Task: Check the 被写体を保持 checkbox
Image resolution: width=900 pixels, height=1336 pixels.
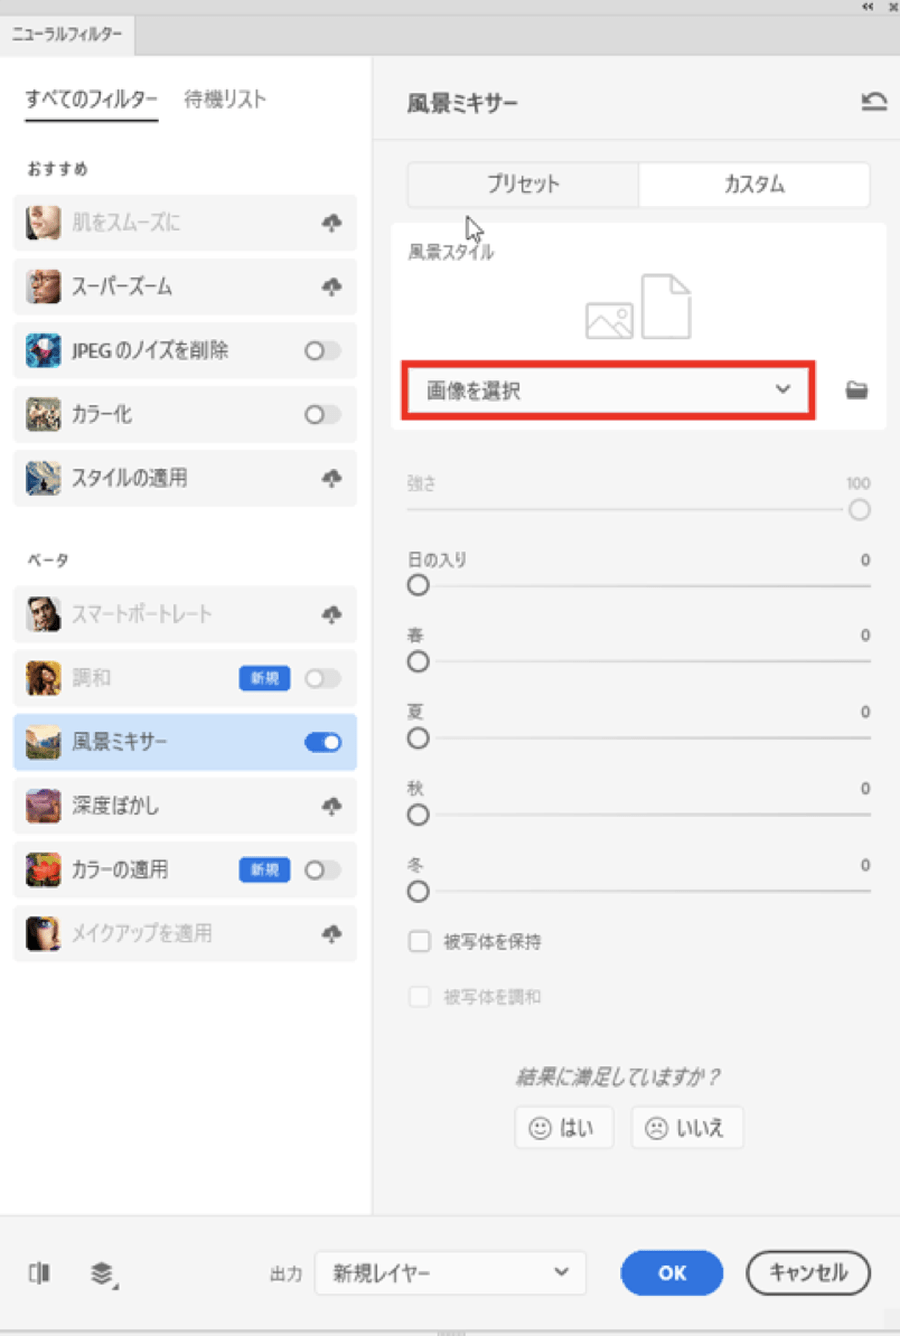Action: [420, 941]
